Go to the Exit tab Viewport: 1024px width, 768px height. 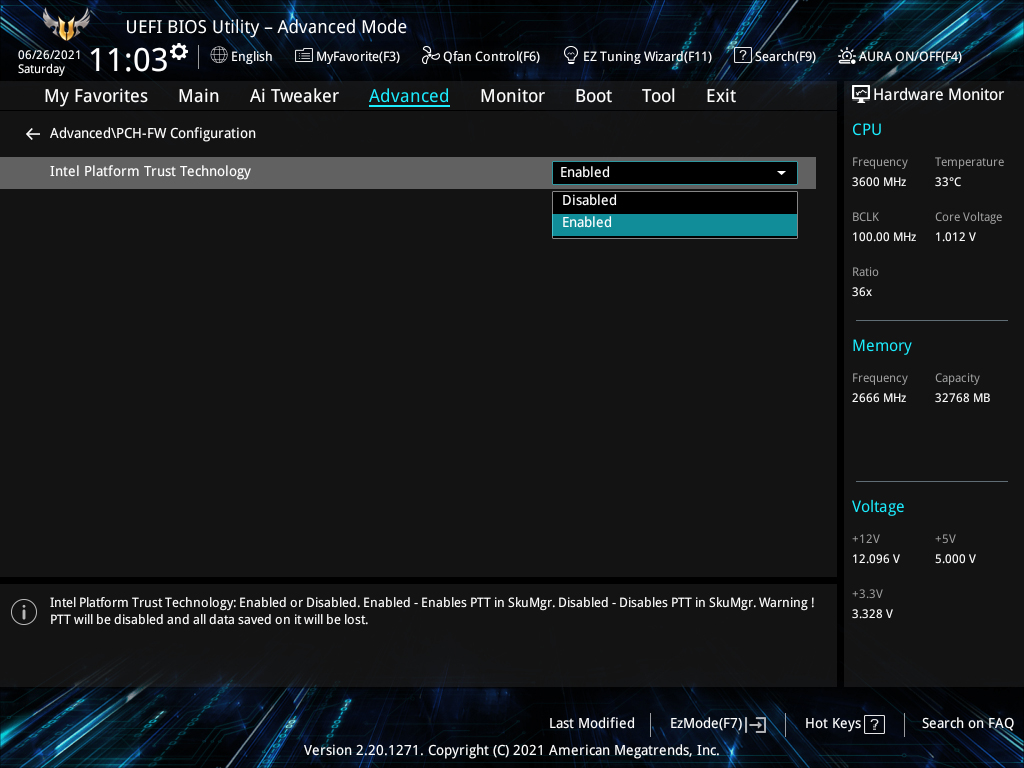pos(721,96)
